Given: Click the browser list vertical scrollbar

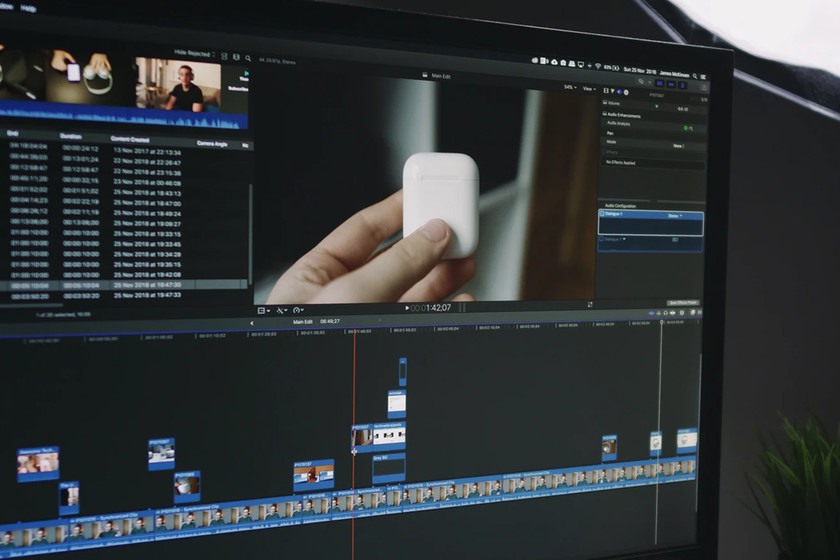Looking at the screenshot, I should coord(250,233).
